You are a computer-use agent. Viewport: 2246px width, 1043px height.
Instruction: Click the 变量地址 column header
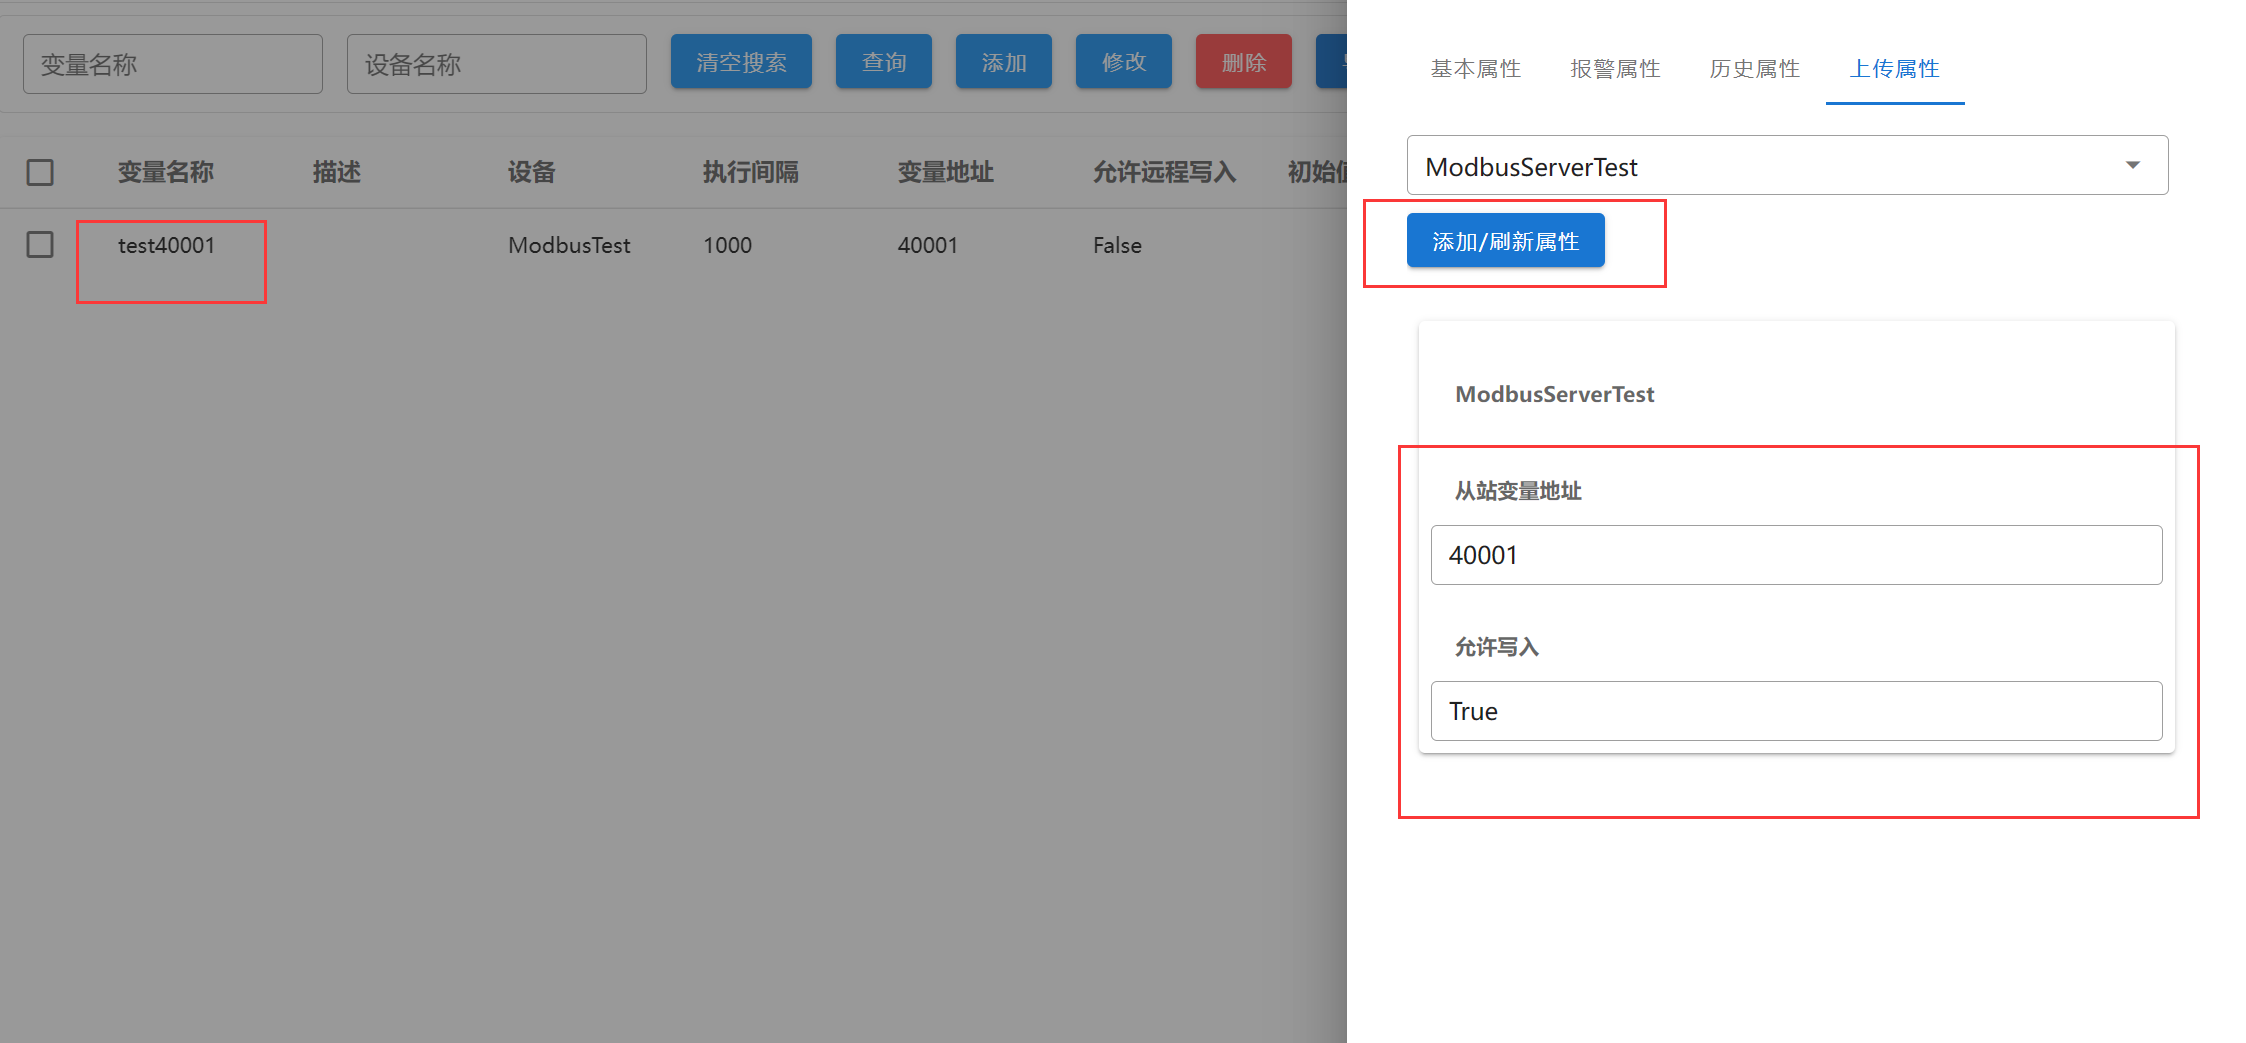pos(945,172)
